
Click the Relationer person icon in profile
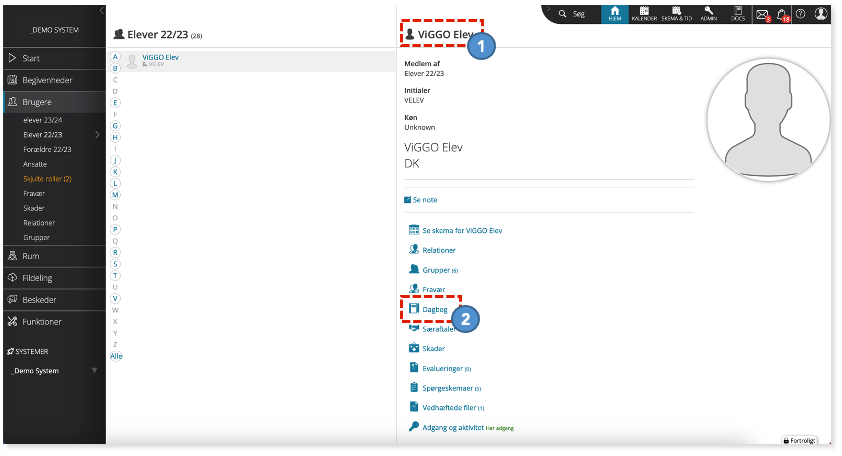[413, 249]
